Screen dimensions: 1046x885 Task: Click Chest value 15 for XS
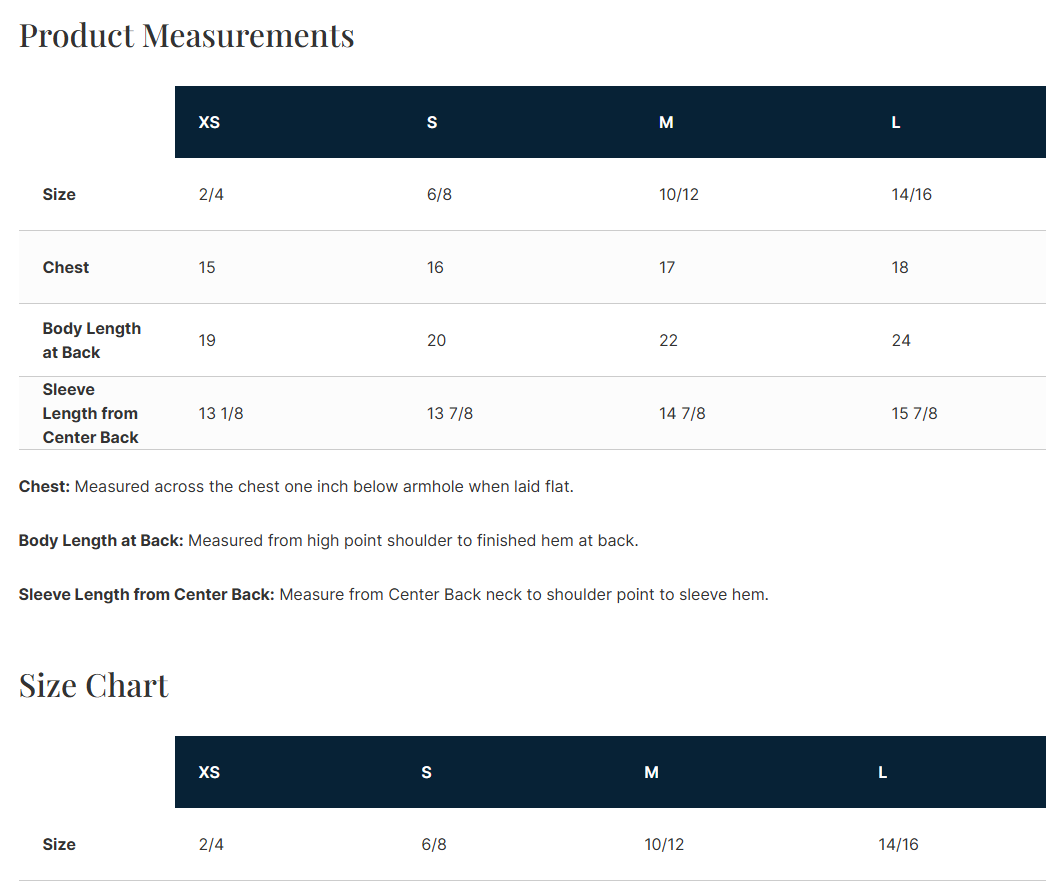pyautogui.click(x=207, y=267)
